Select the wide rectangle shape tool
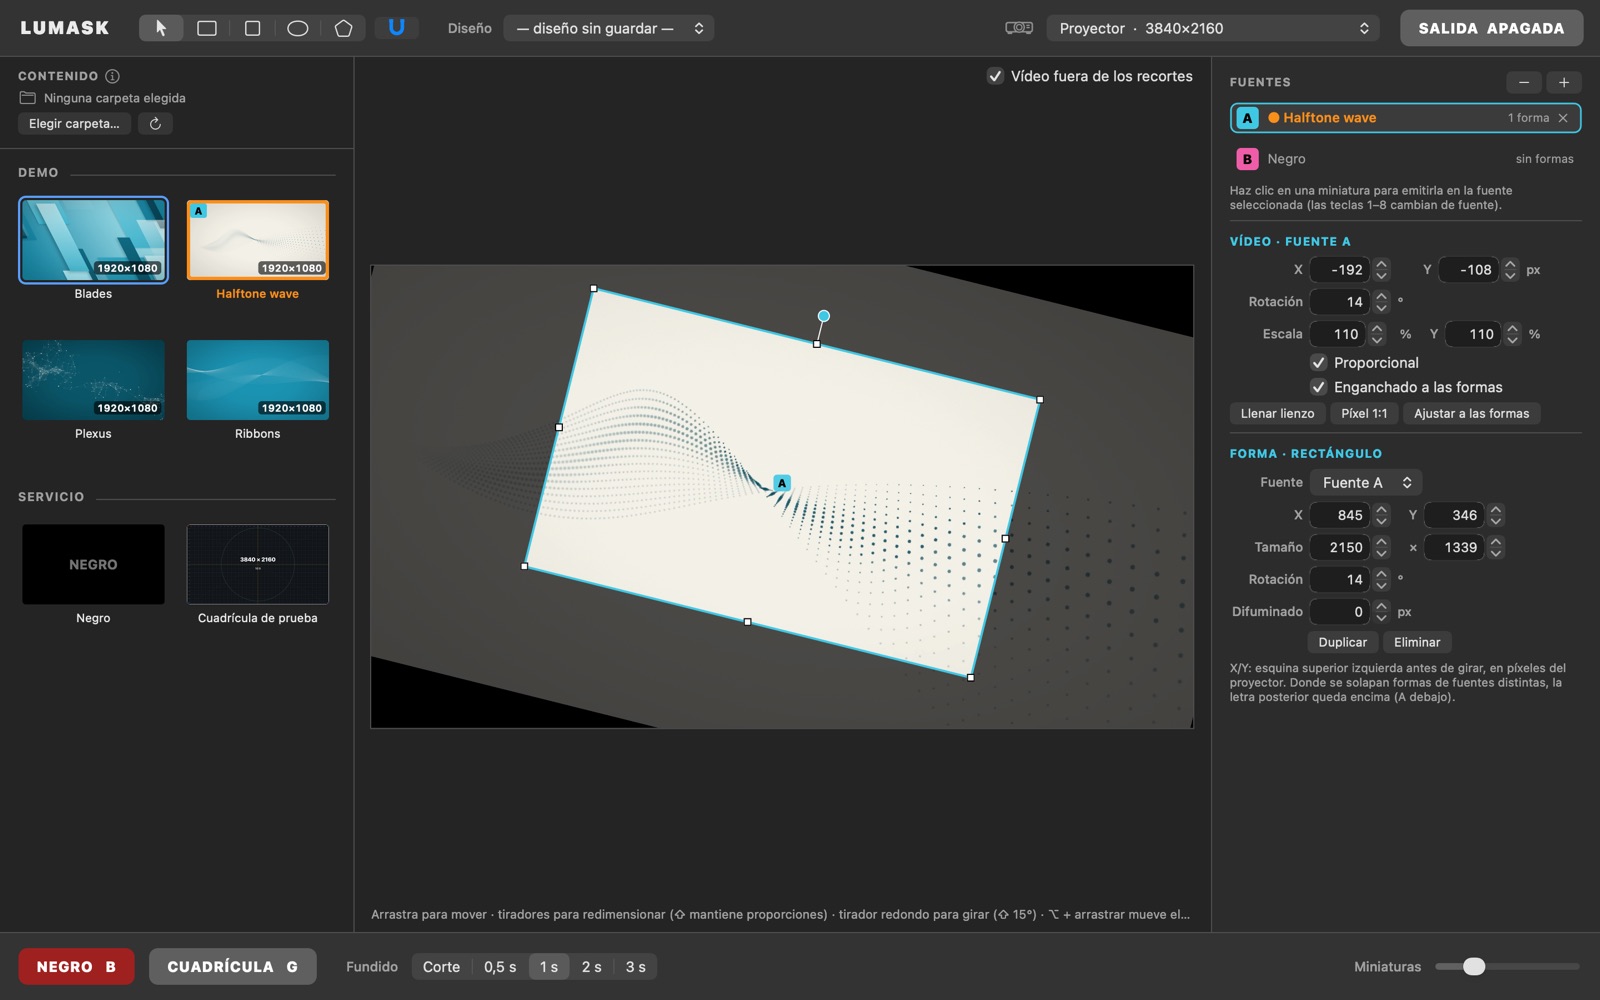 (207, 28)
